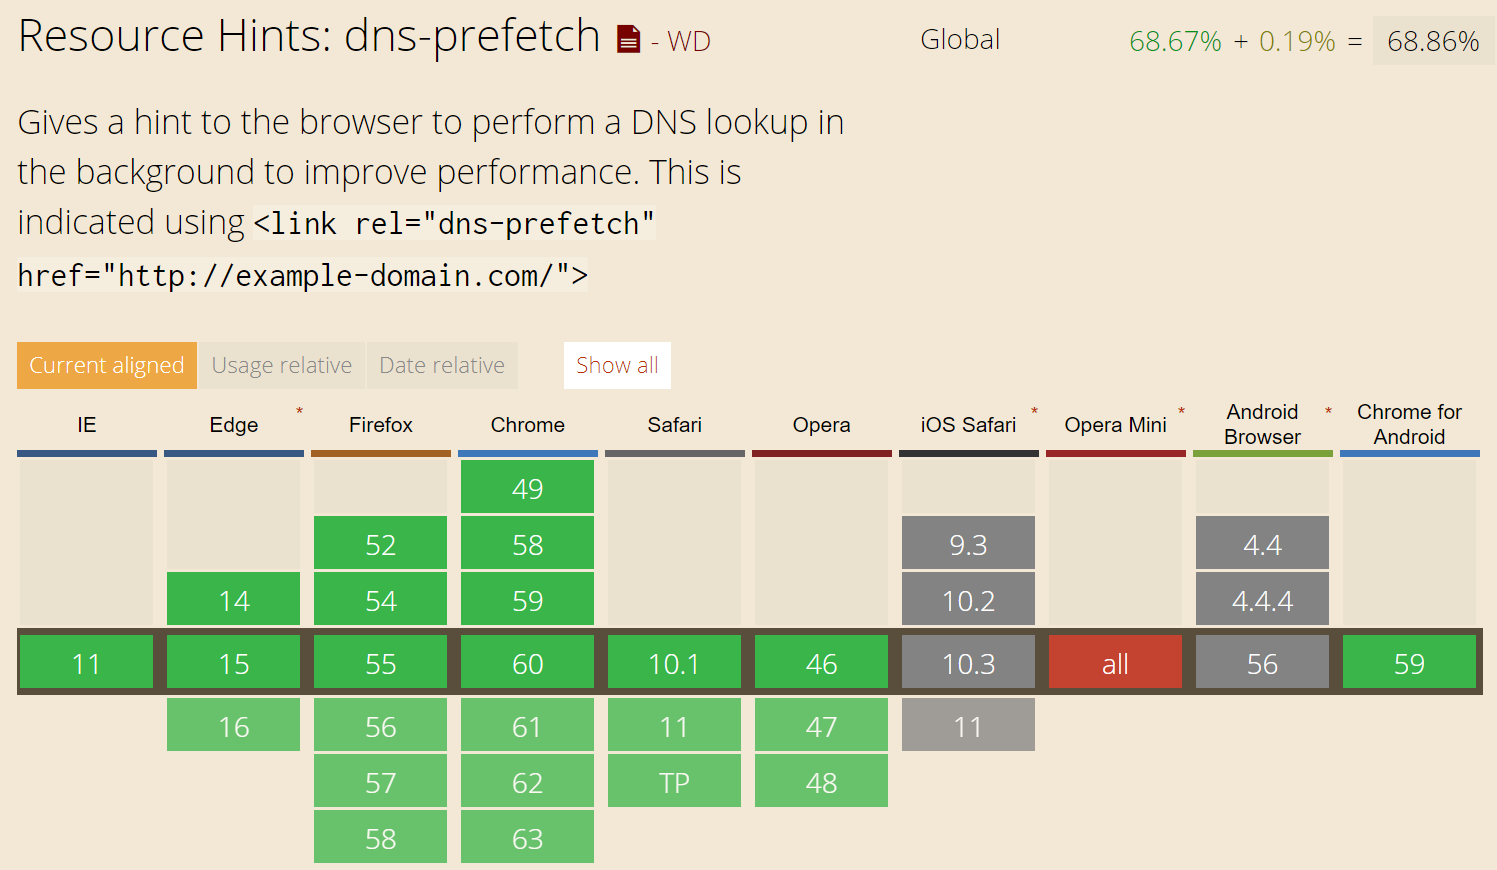Image resolution: width=1497 pixels, height=870 pixels.
Task: Keep the Current aligned view selected
Action: (x=106, y=365)
